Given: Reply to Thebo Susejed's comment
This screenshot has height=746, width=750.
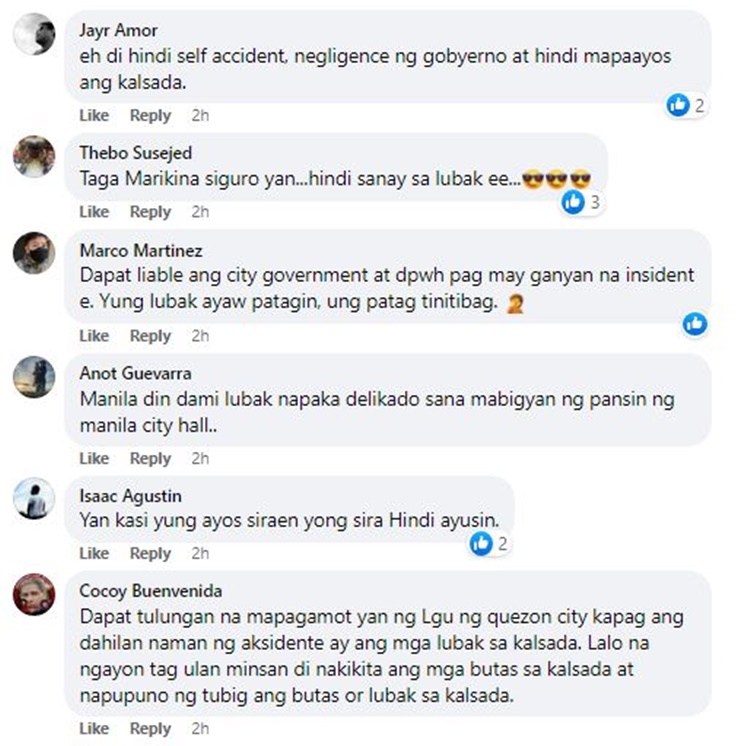Looking at the screenshot, I should tap(150, 211).
